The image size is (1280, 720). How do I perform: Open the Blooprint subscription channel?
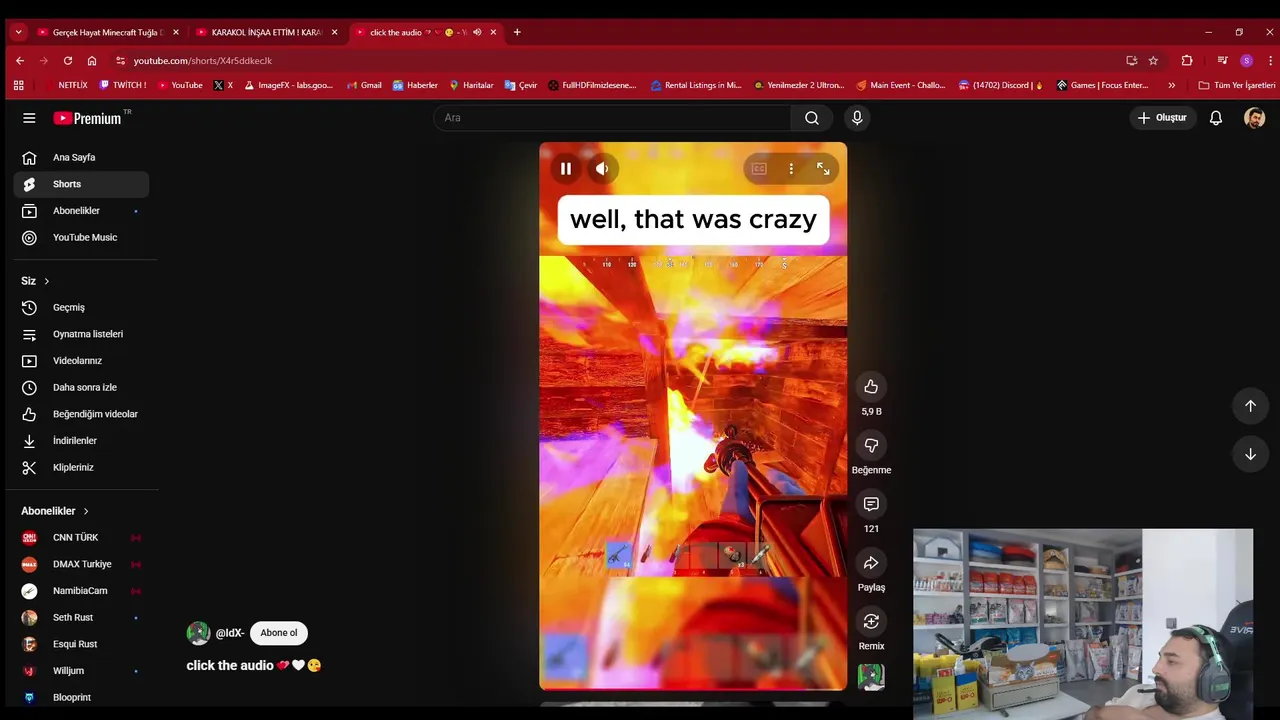(81, 697)
